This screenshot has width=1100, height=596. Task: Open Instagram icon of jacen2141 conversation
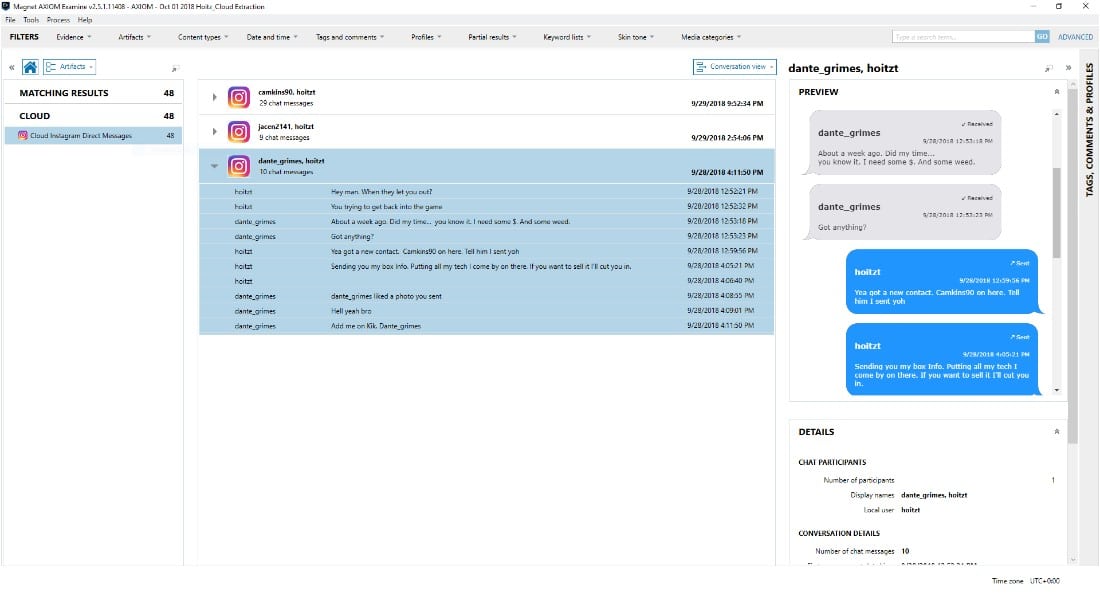coord(239,132)
